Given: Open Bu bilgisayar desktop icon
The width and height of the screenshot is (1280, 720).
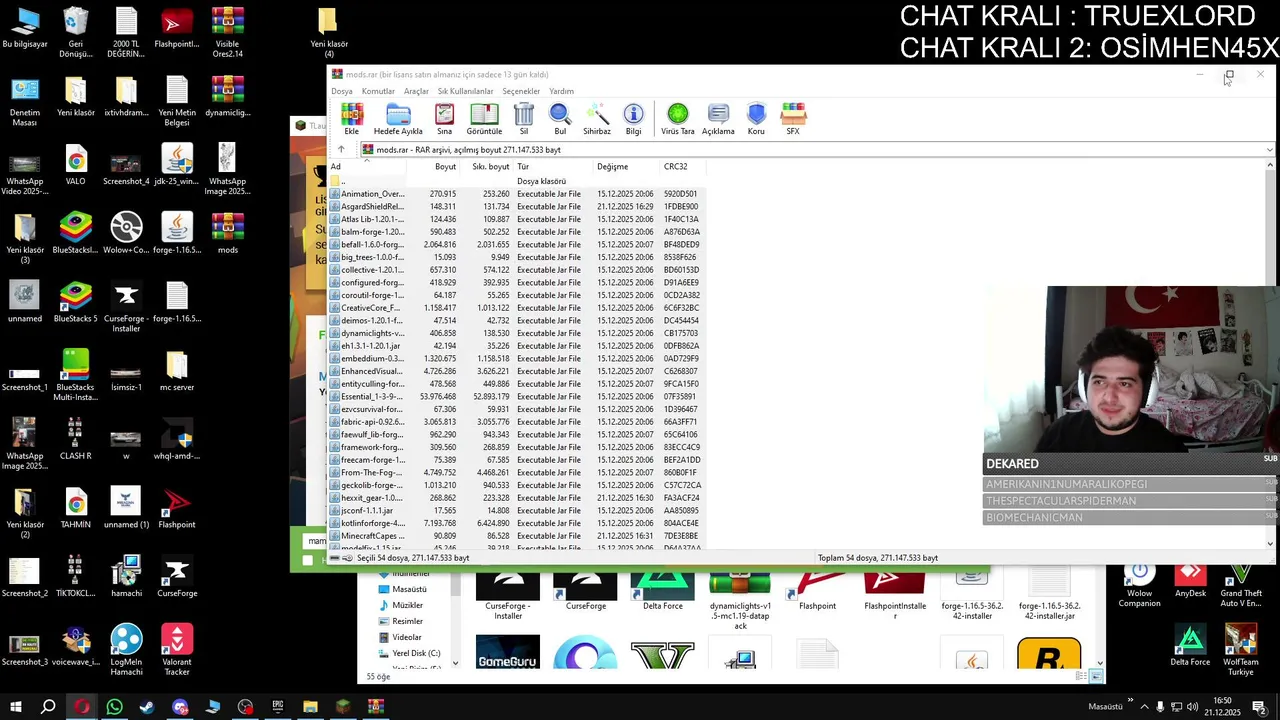Looking at the screenshot, I should pos(24,29).
